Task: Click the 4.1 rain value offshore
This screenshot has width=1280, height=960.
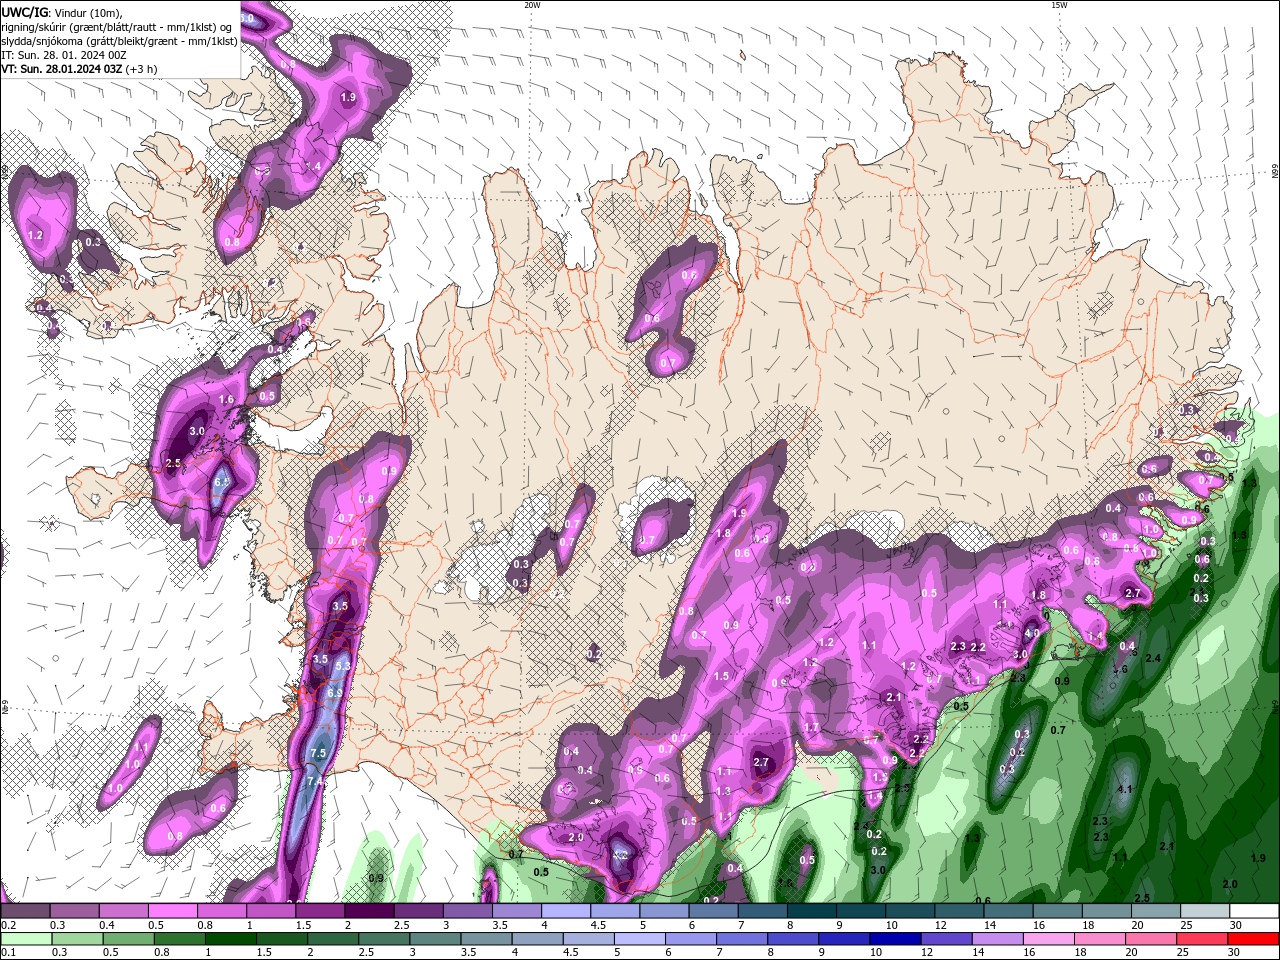Action: tap(1124, 789)
